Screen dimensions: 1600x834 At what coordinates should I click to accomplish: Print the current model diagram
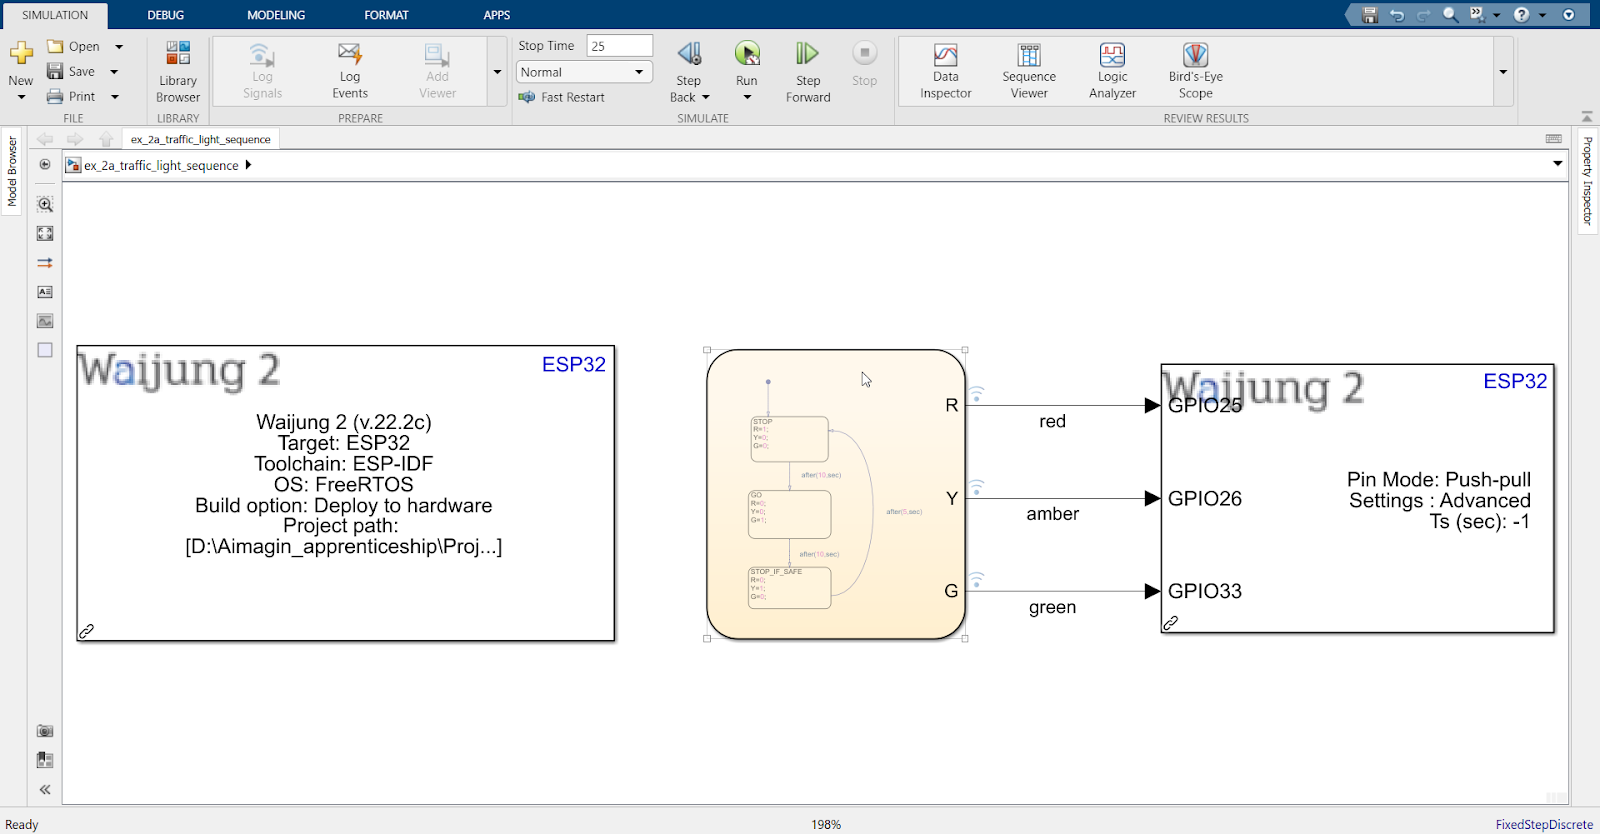[x=71, y=96]
